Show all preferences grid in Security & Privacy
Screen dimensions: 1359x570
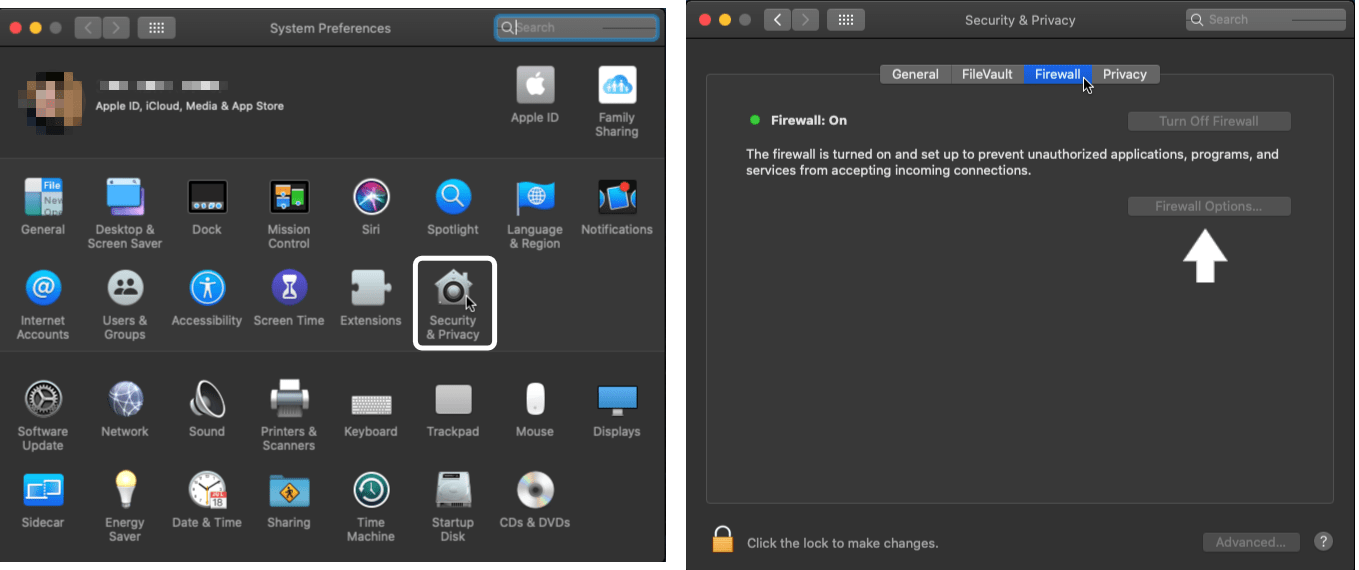point(845,19)
